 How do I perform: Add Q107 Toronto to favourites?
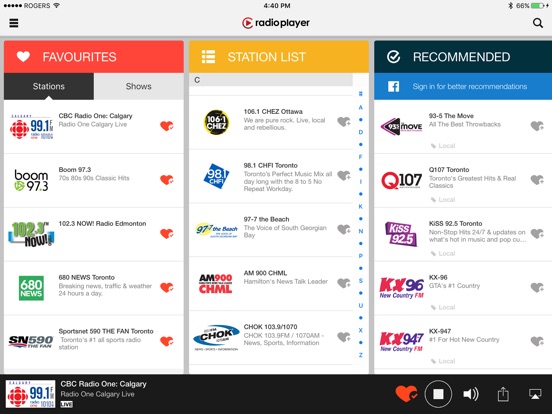click(537, 180)
